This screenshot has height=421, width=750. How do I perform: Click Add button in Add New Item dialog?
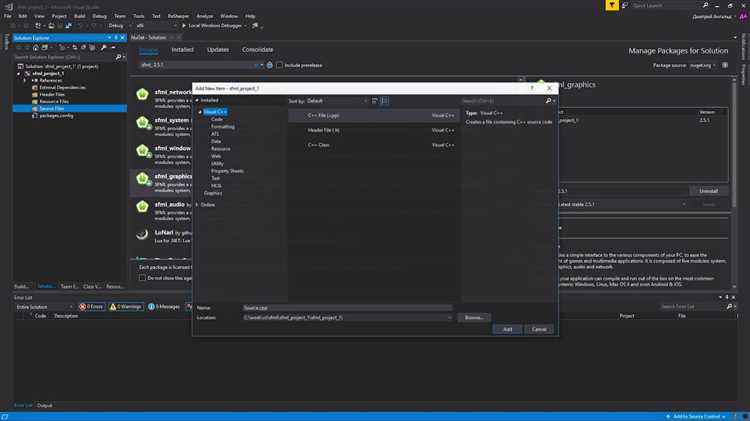(507, 329)
